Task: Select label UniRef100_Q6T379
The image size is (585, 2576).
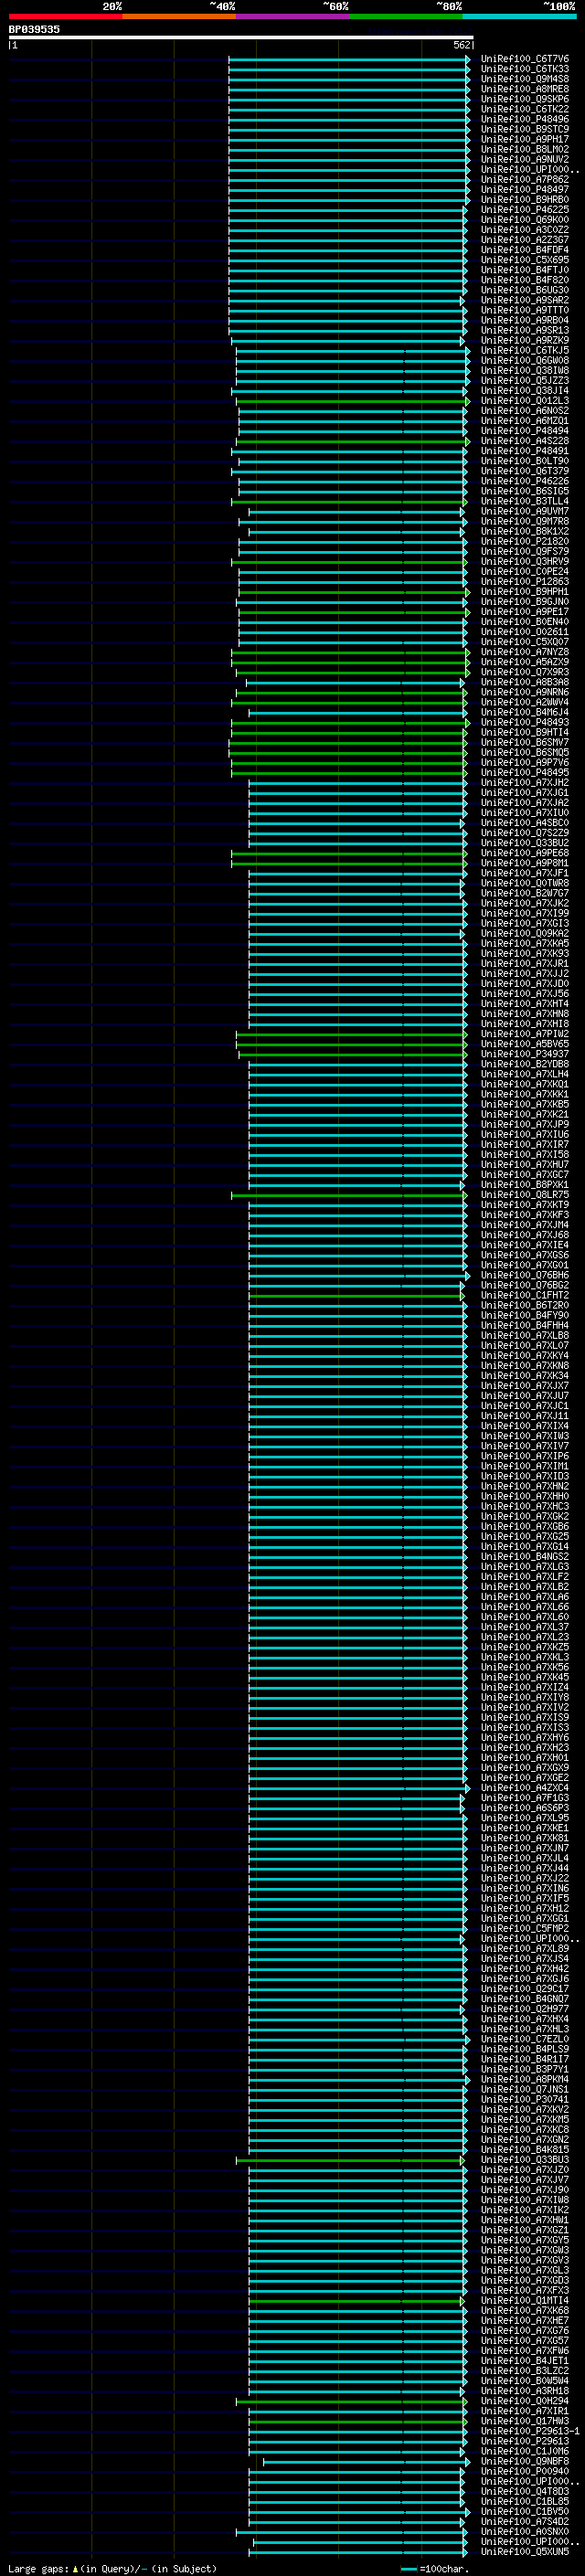Action: click(525, 471)
